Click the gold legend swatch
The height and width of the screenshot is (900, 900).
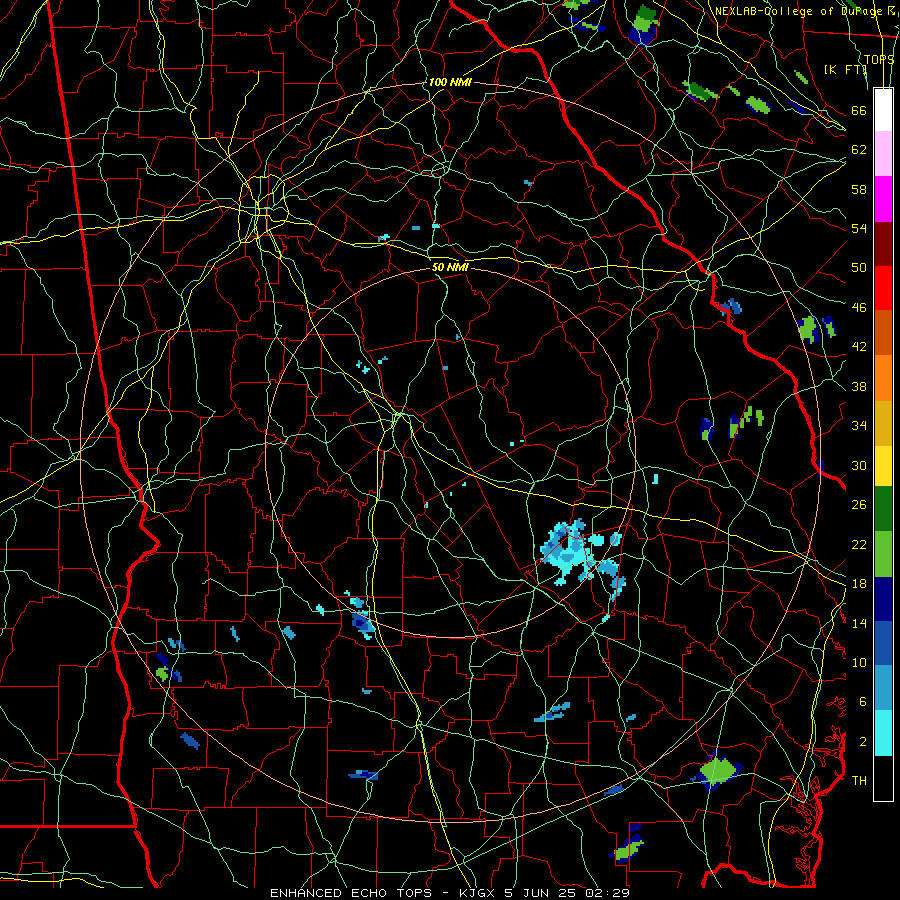pyautogui.click(x=883, y=422)
